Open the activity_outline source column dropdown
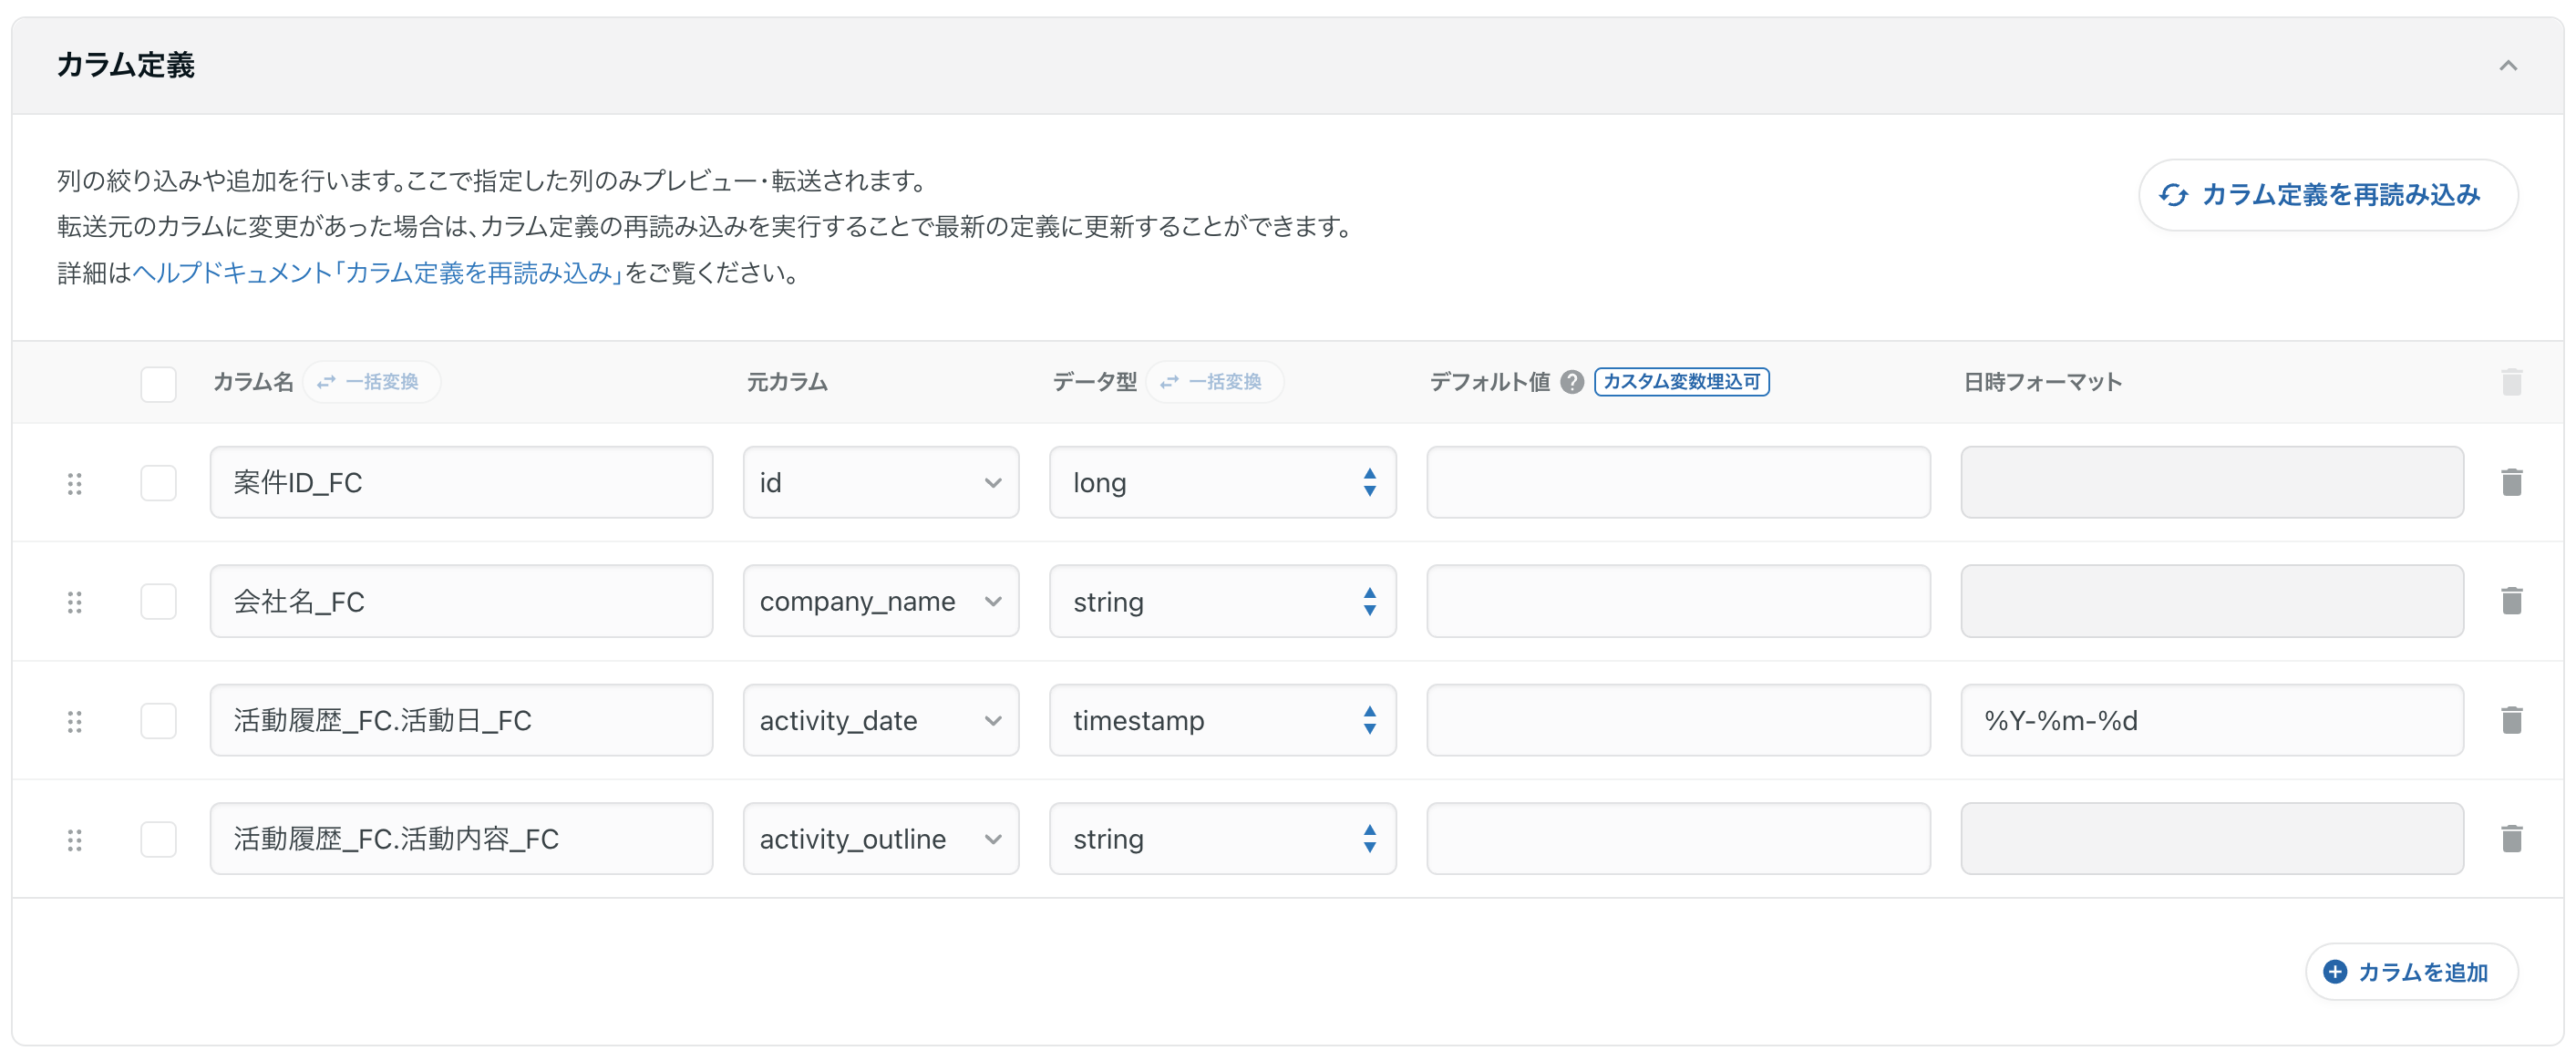2576x1061 pixels. pos(881,840)
